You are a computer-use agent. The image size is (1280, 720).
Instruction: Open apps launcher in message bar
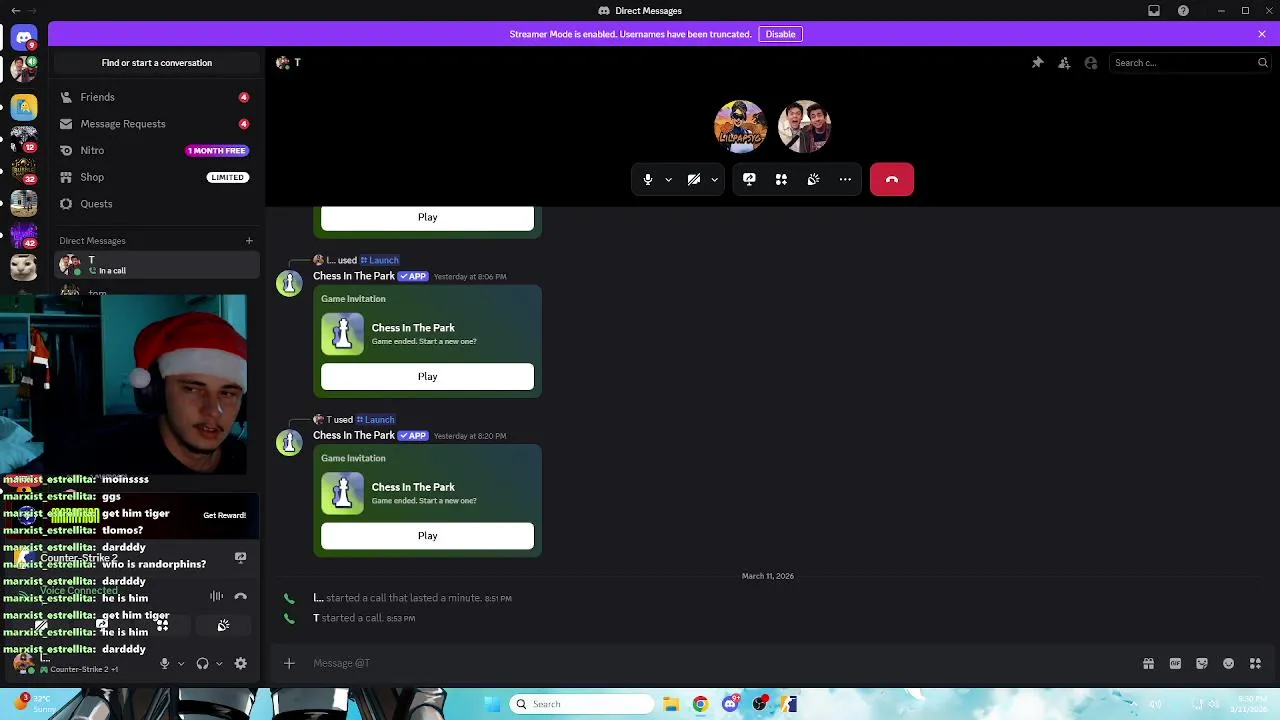(1255, 663)
